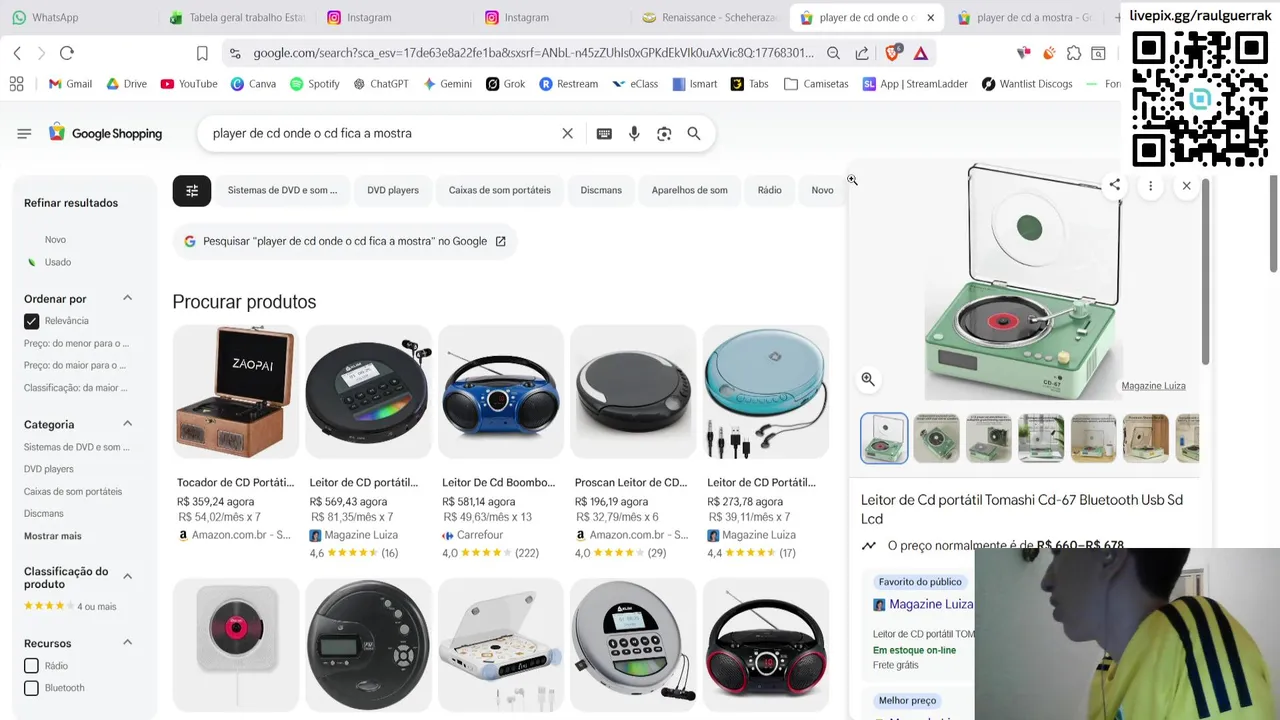This screenshot has height=720, width=1280.
Task: Expand categories with Mostrar mais
Action: tap(53, 536)
